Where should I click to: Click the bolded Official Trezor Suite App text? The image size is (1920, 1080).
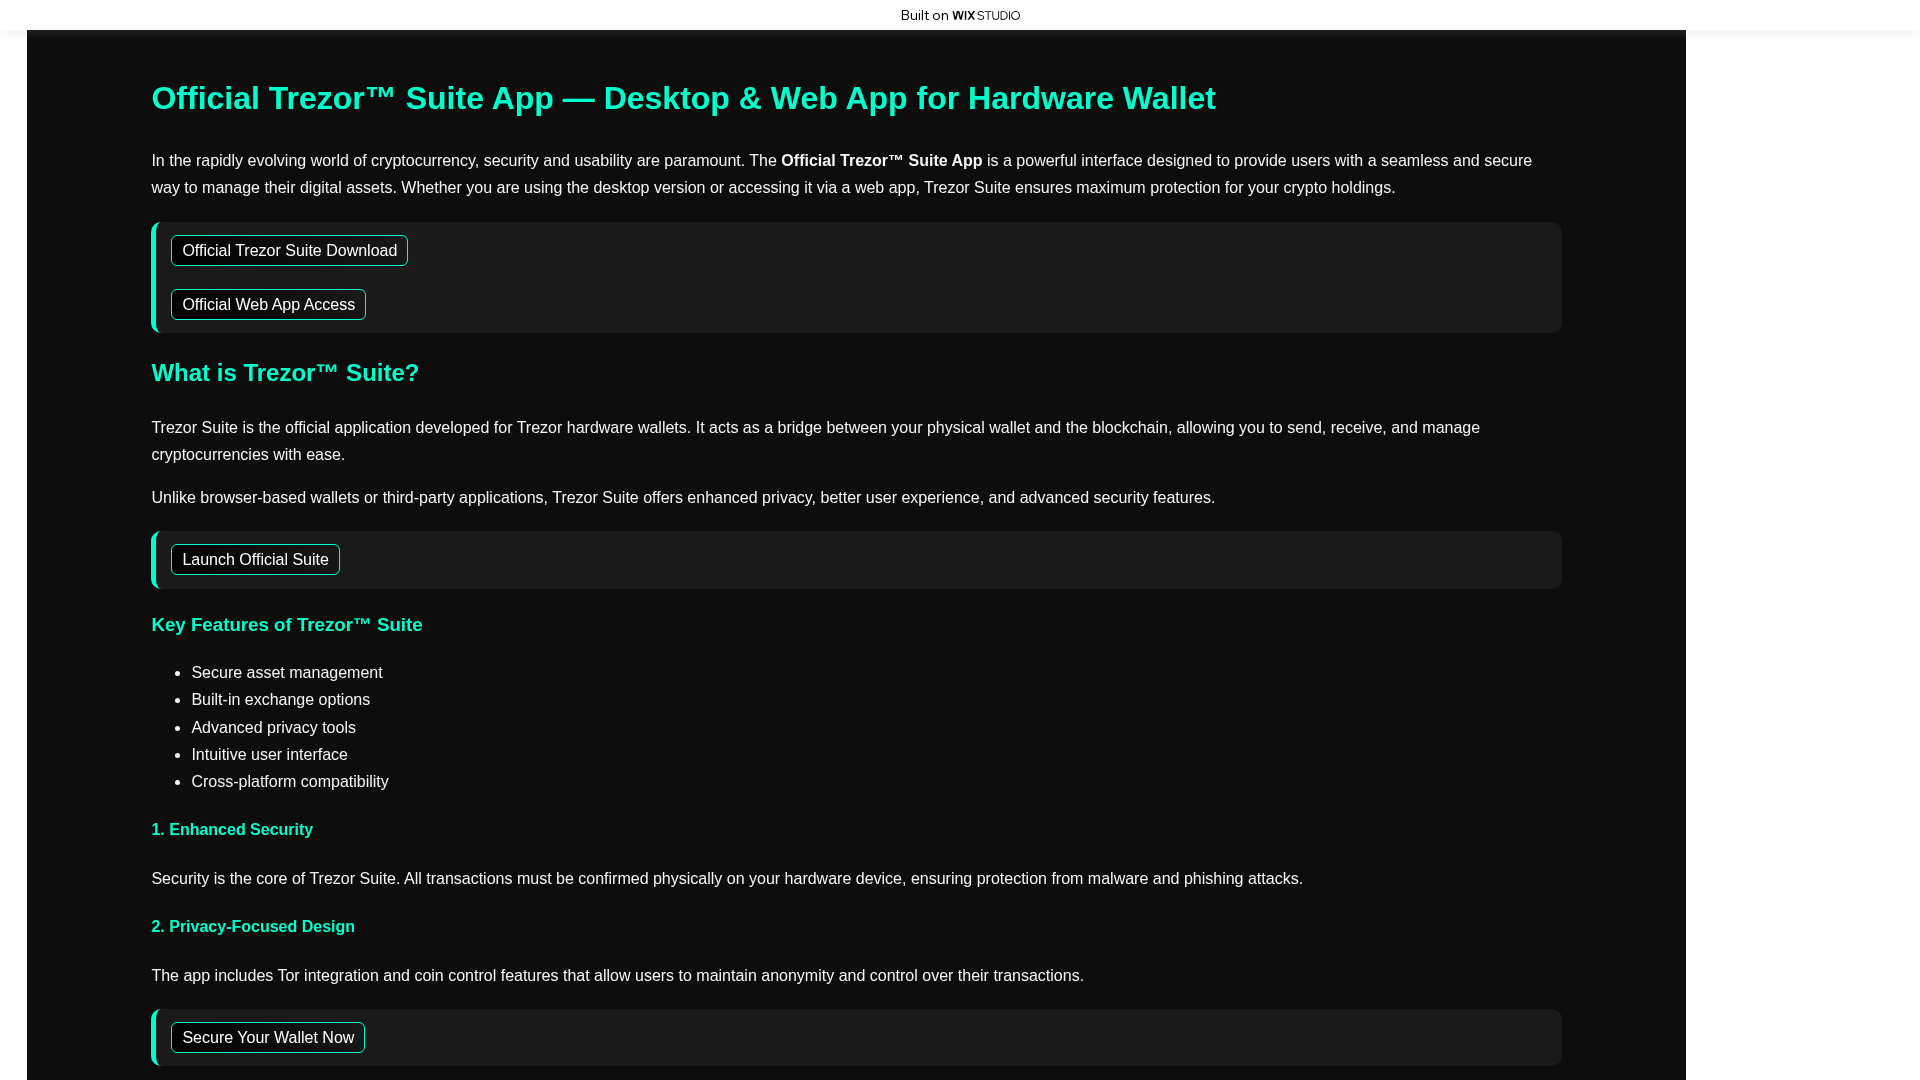880,160
